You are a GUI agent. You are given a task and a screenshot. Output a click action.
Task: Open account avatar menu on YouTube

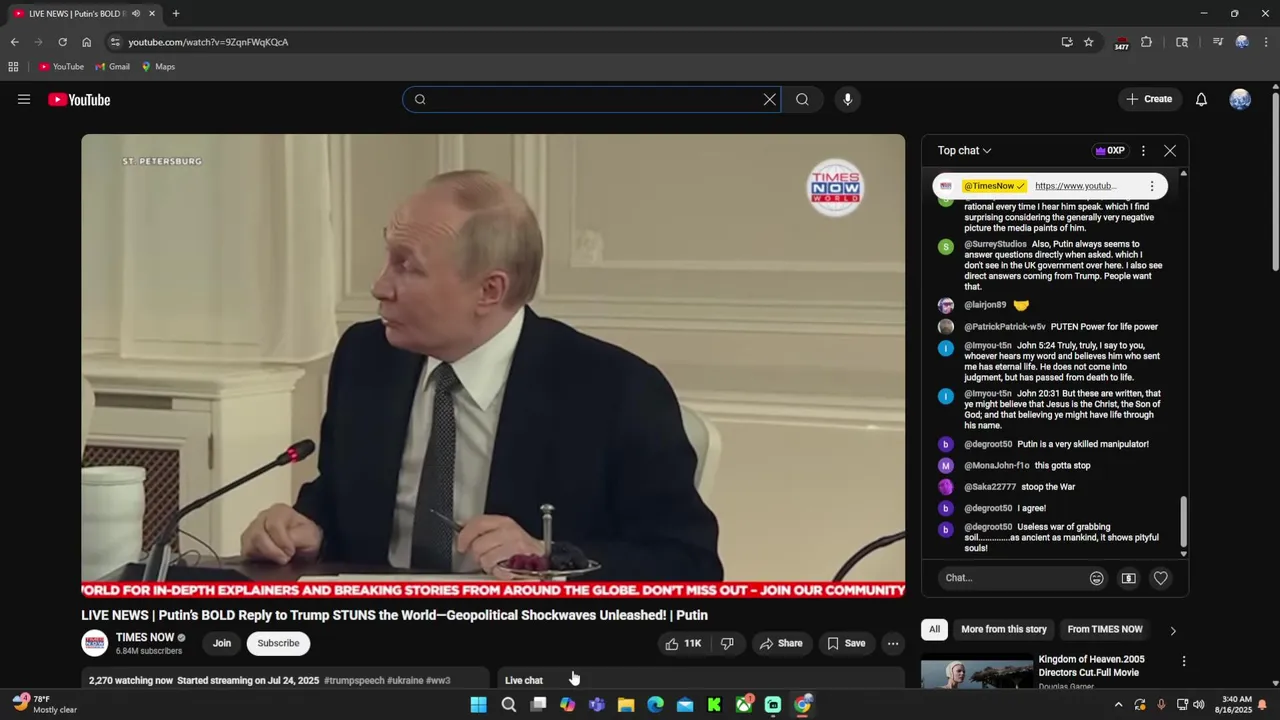pyautogui.click(x=1240, y=99)
